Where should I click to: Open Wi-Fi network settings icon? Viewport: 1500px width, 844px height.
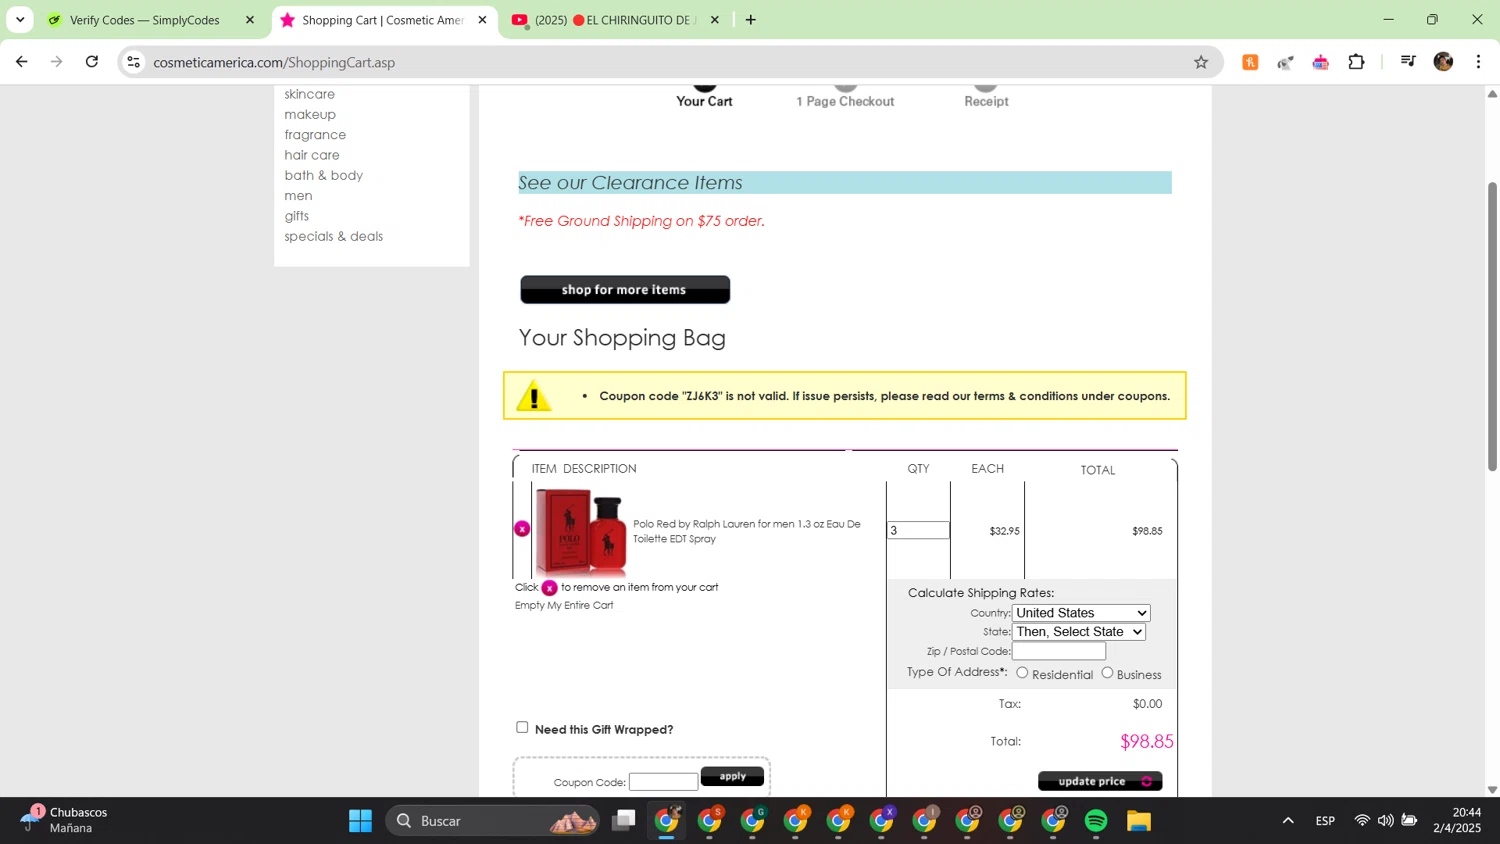click(x=1362, y=821)
